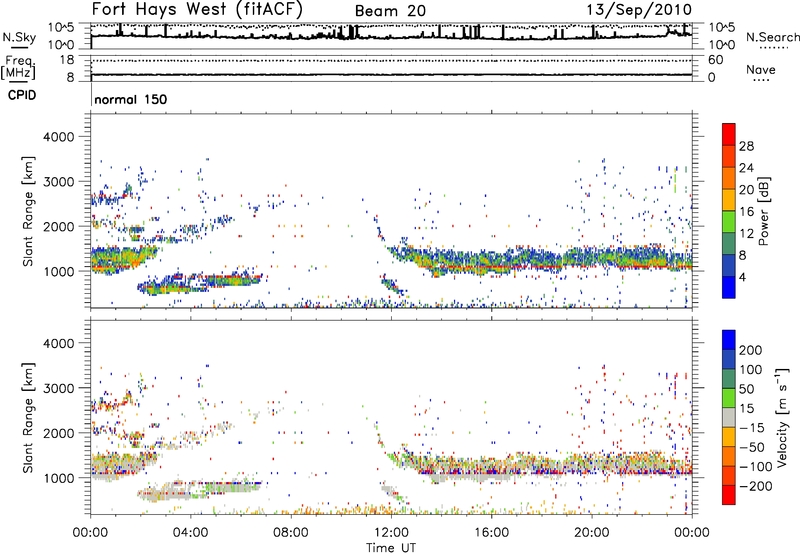Click the '16' power colorbar label

tap(746, 212)
